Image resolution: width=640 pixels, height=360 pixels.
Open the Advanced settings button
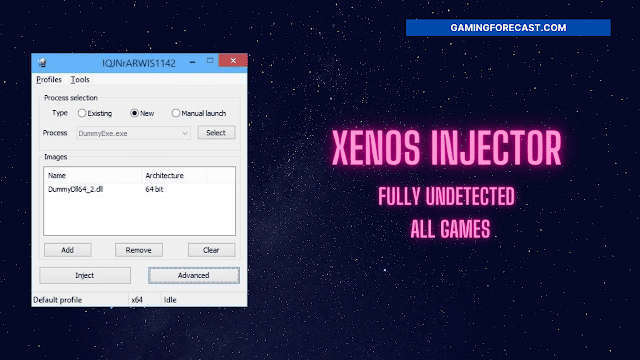[x=194, y=276]
